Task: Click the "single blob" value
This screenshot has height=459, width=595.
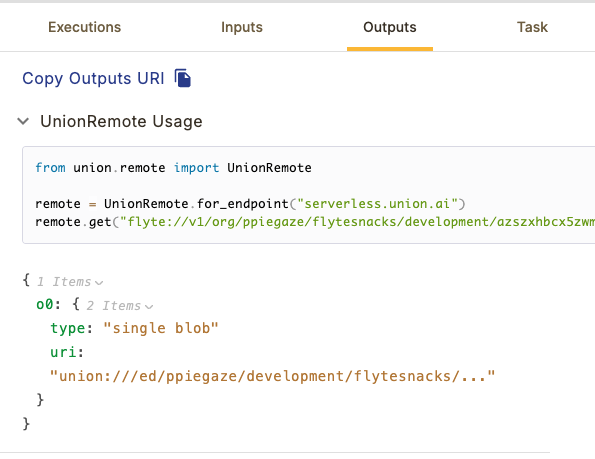Action: 161,329
